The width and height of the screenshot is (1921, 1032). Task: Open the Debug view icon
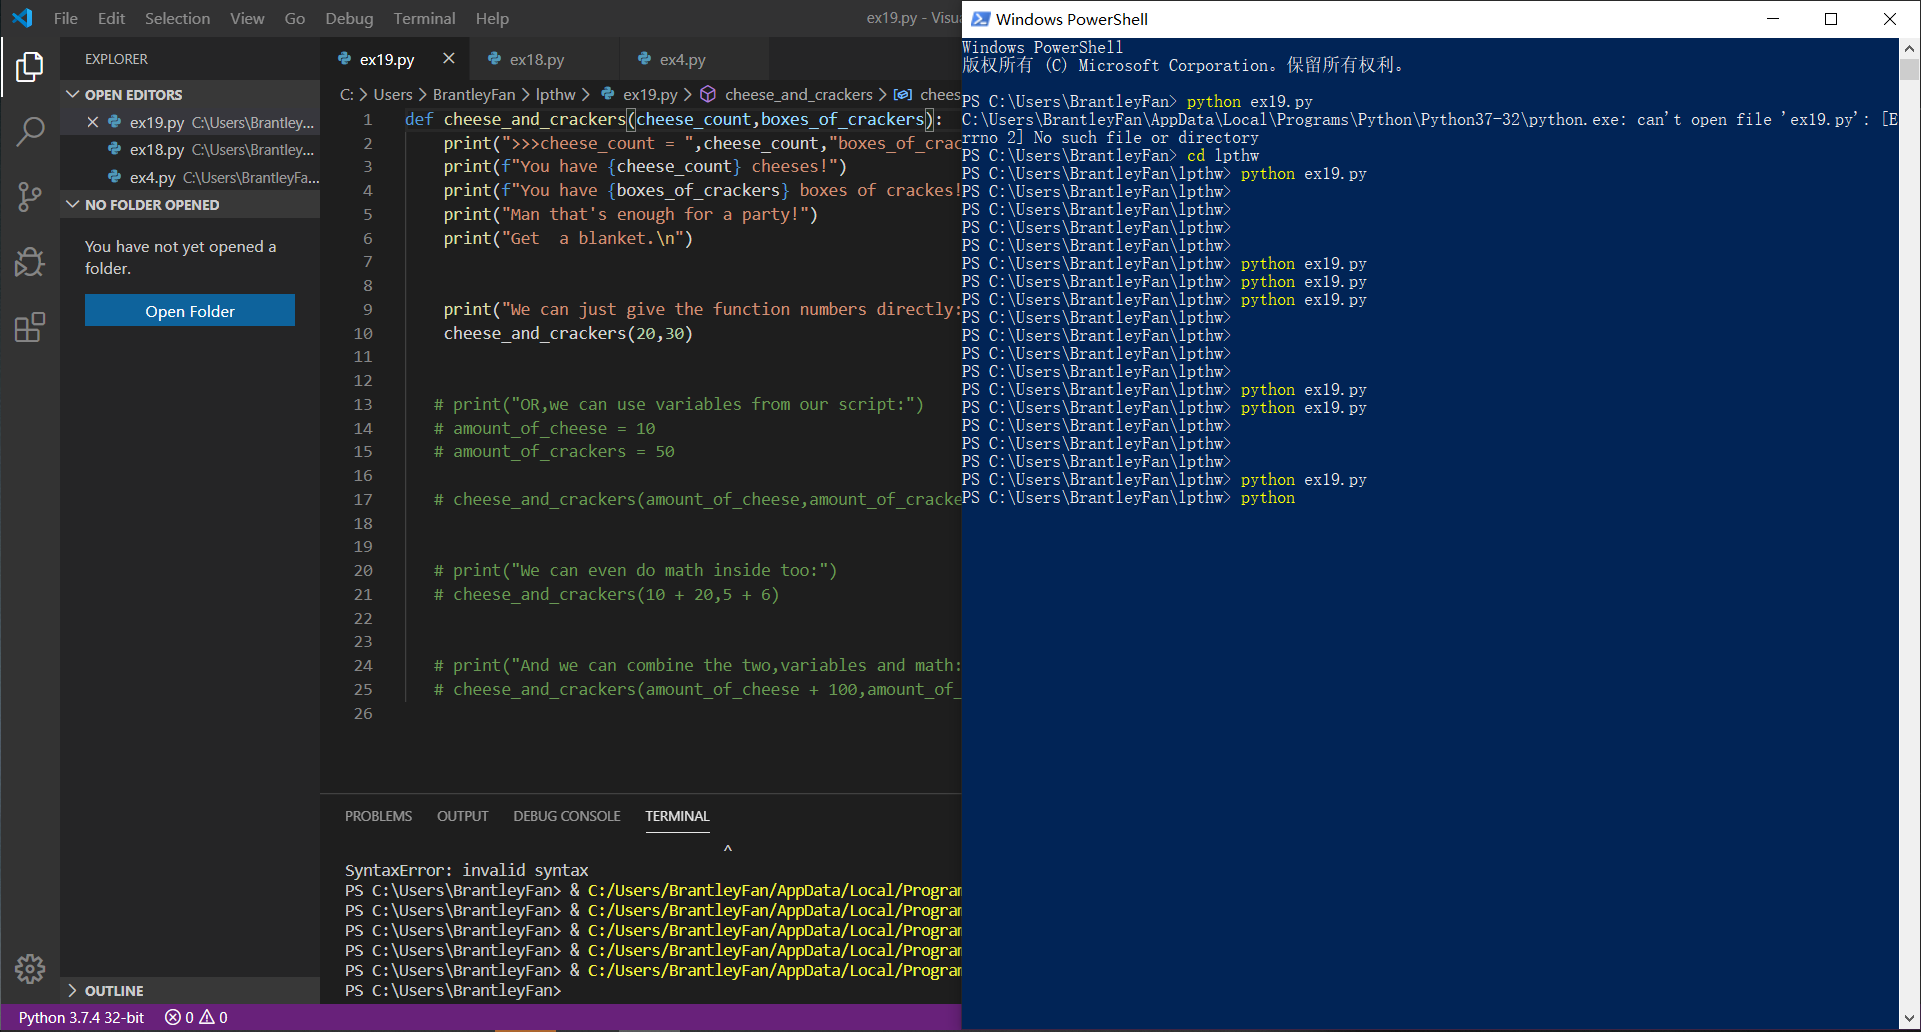point(30,262)
